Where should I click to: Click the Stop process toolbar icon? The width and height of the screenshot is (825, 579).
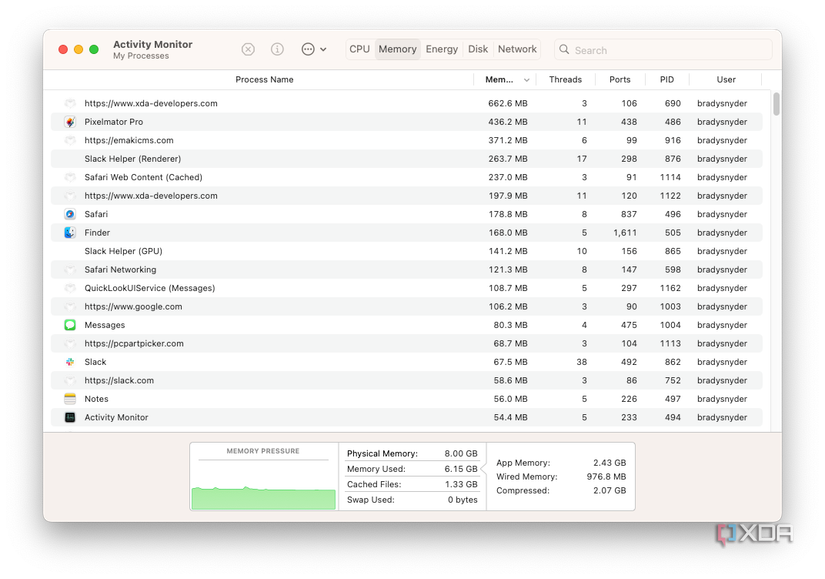[x=248, y=49]
